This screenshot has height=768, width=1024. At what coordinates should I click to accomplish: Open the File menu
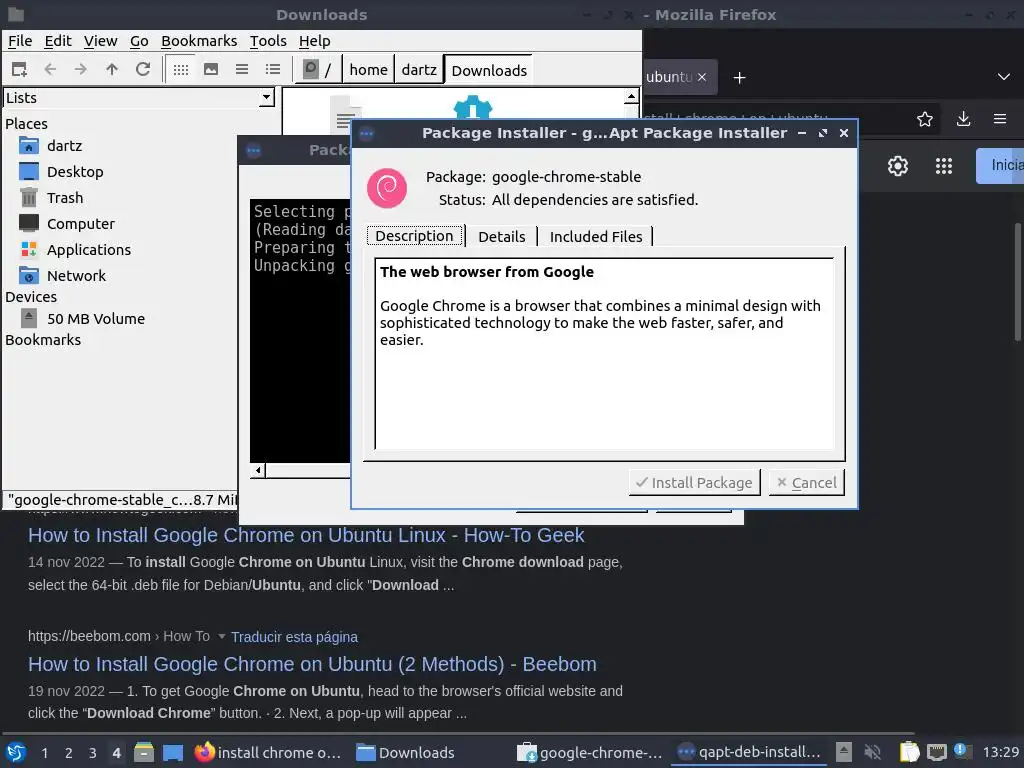click(x=20, y=41)
